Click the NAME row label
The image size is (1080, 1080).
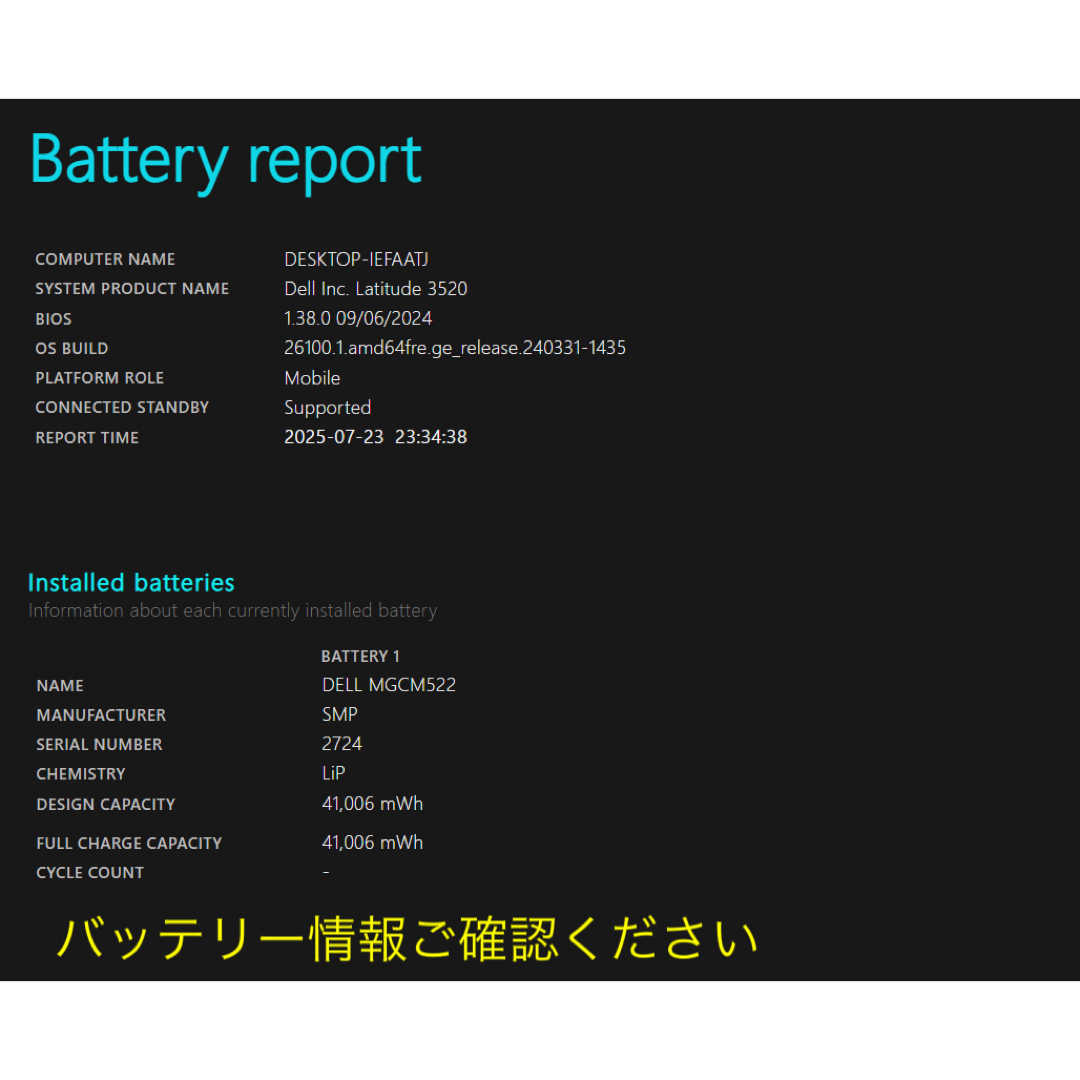pos(60,686)
